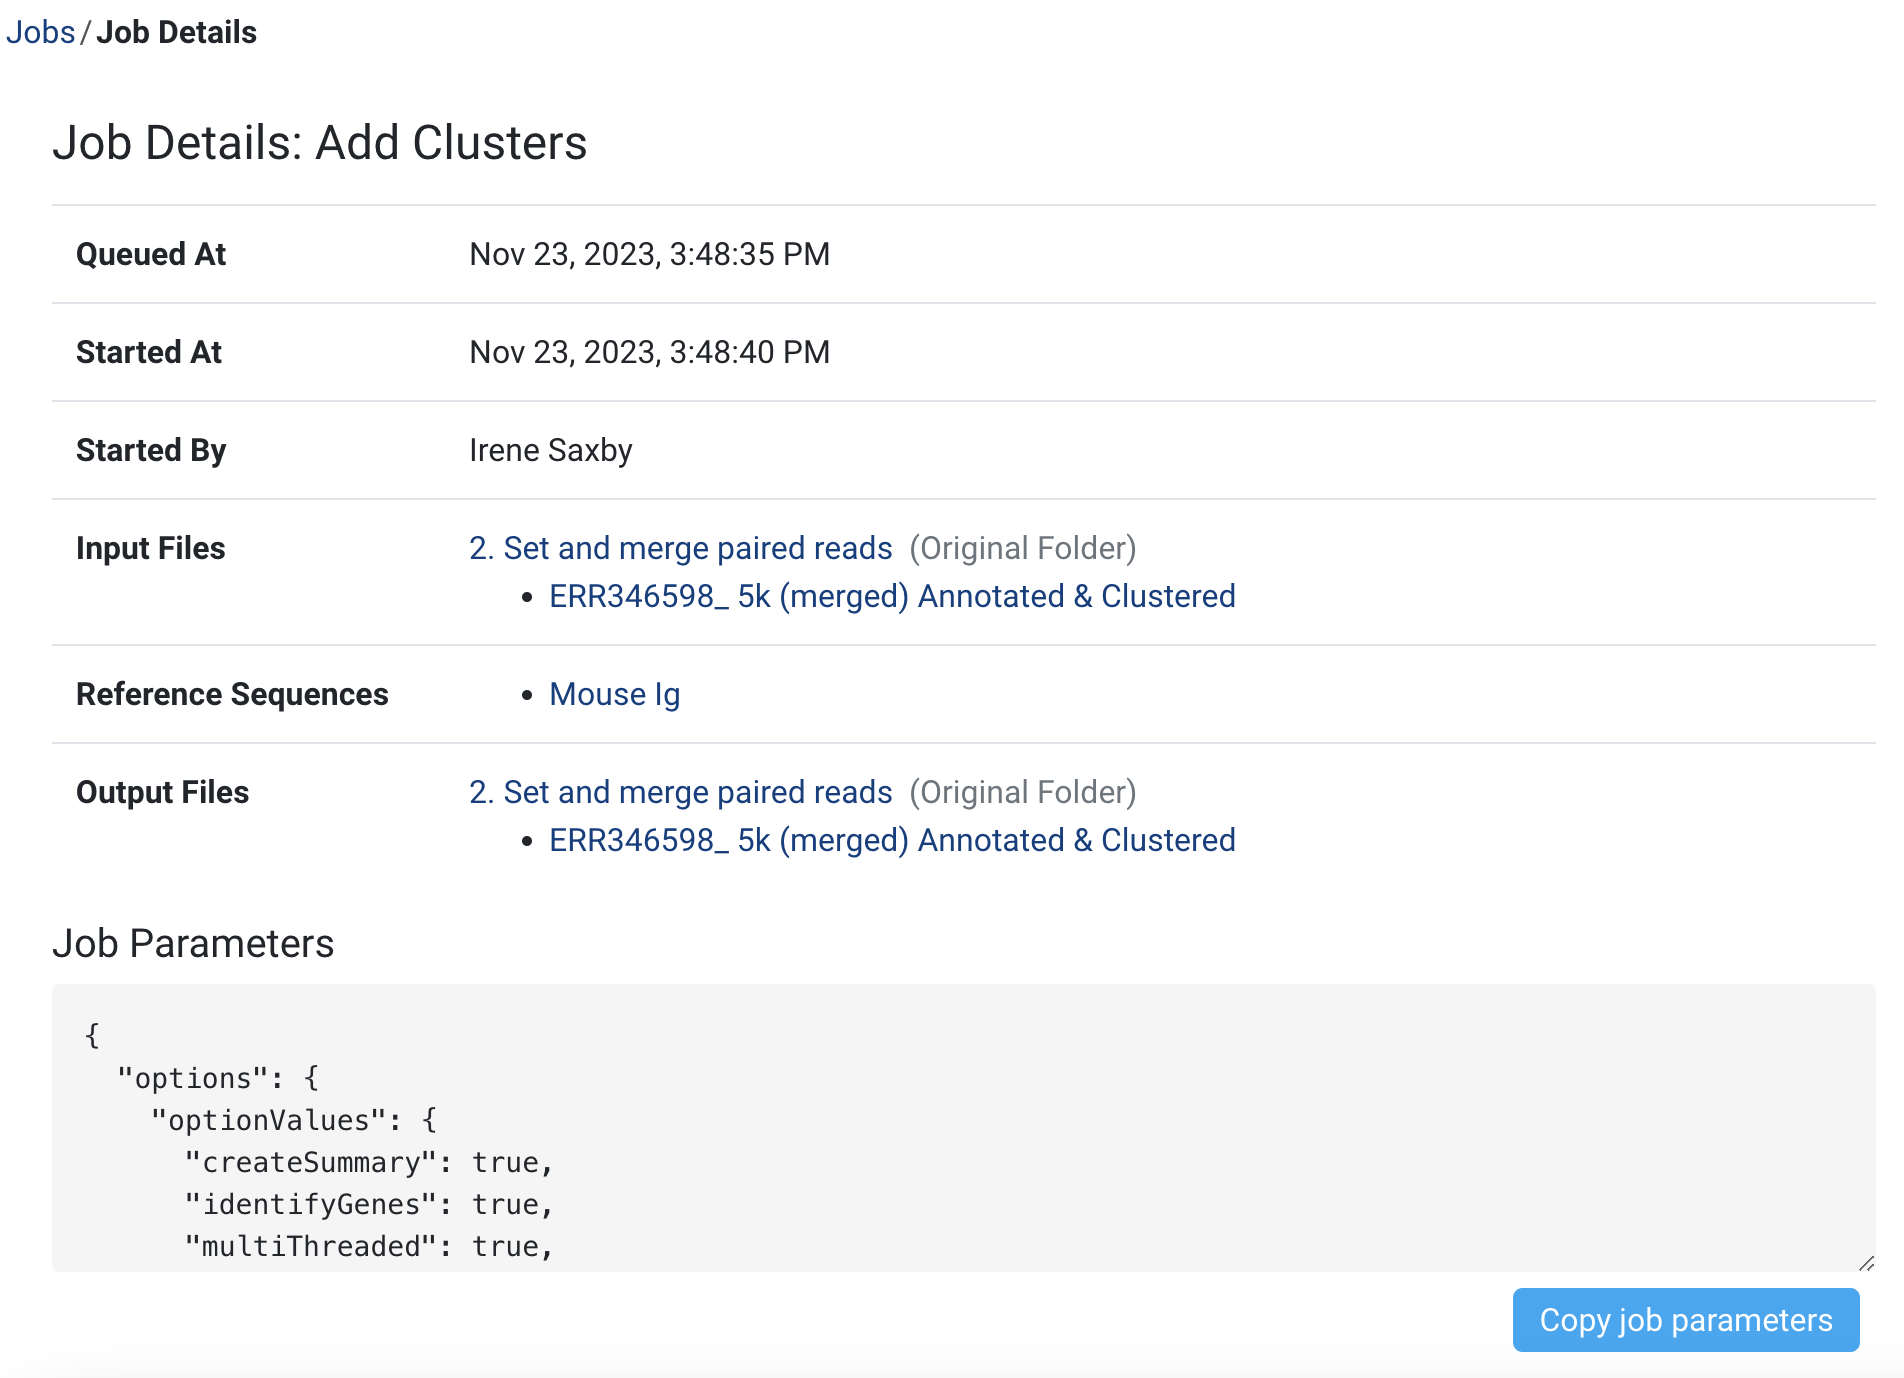This screenshot has width=1904, height=1378.
Task: Click the Job Parameters section heading
Action: [x=193, y=943]
